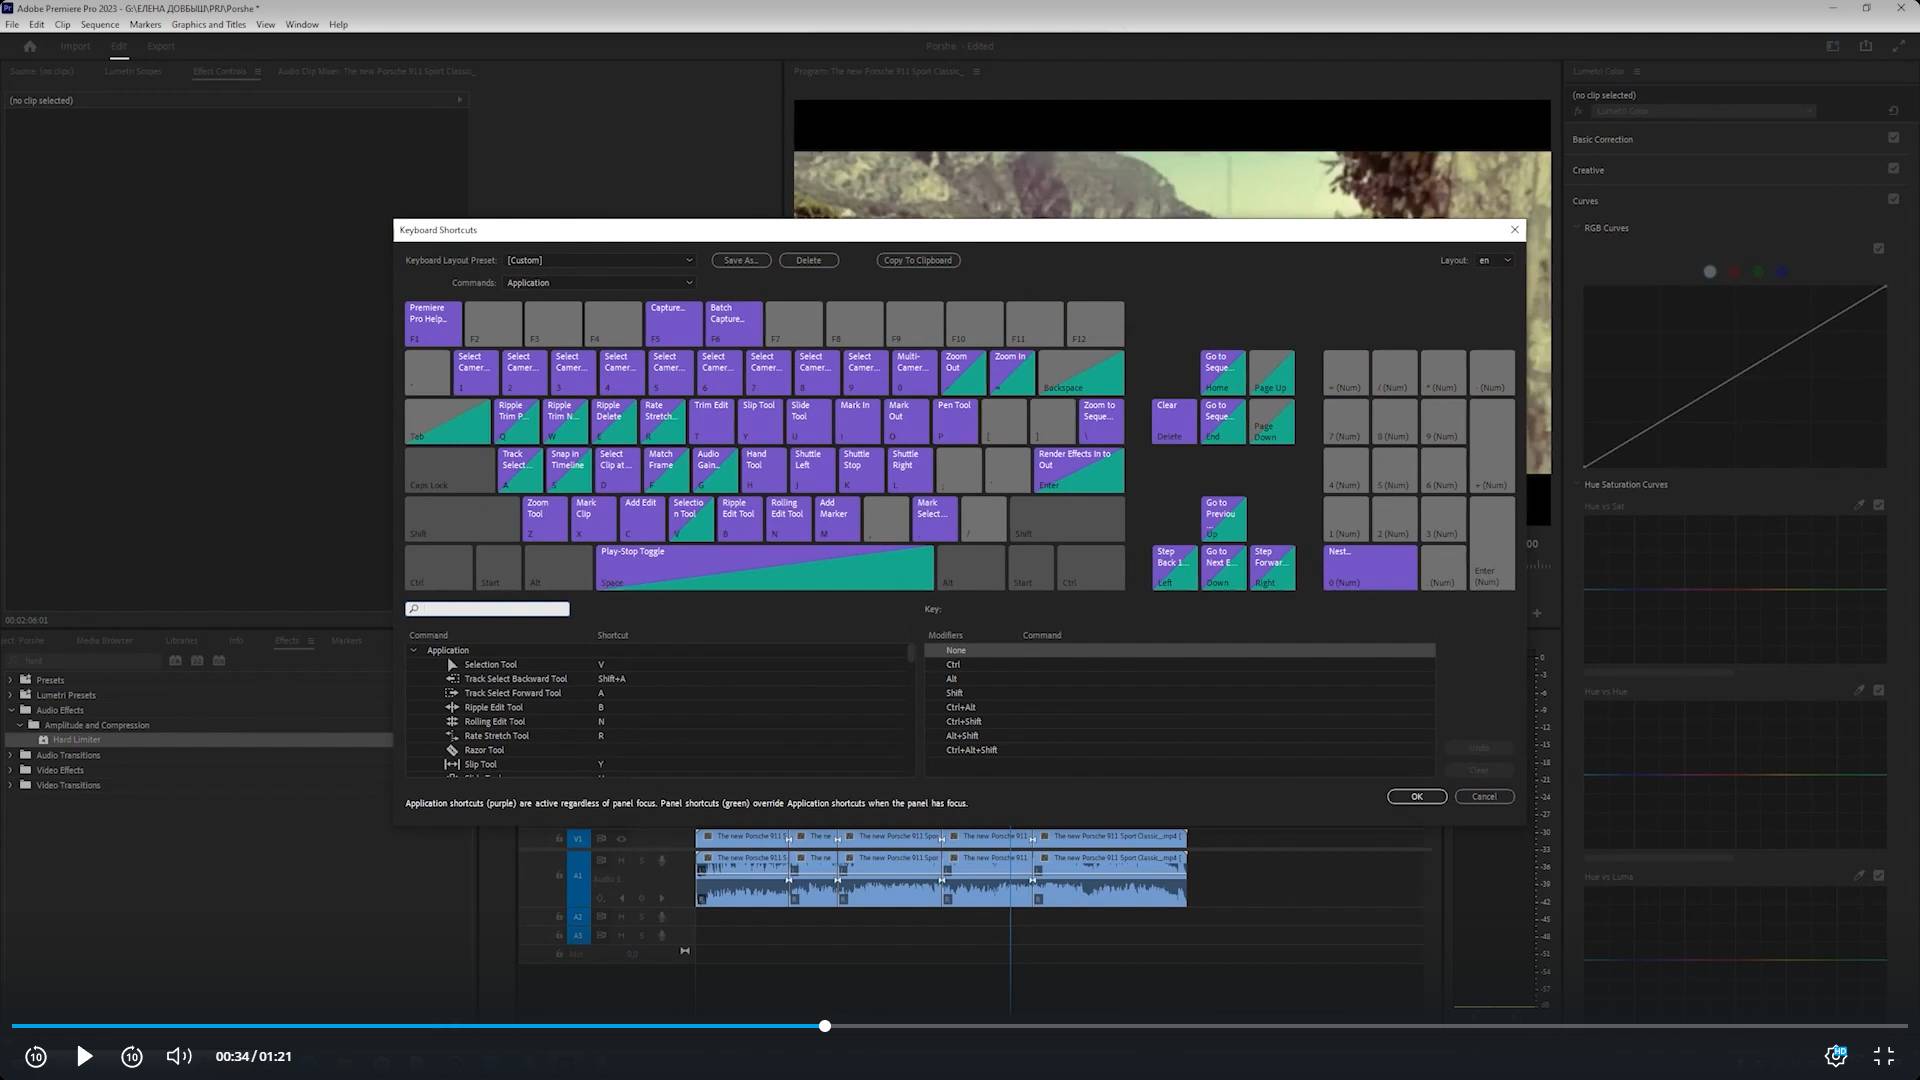Switch to the Lumetri Scopes tab
Viewport: 1920px width, 1080px height.
click(x=133, y=71)
